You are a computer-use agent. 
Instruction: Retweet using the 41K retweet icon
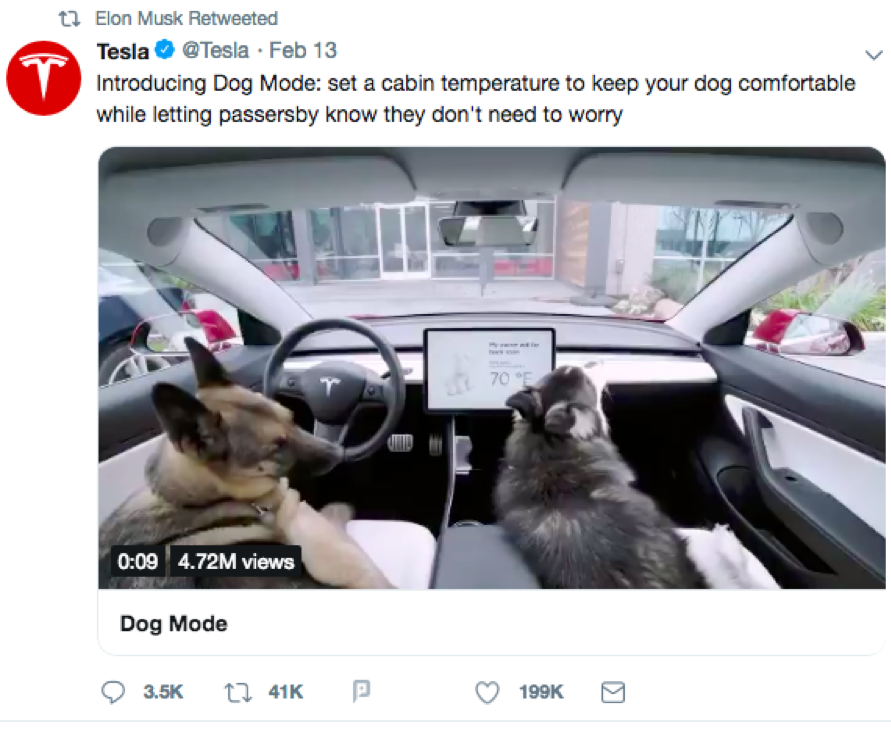[238, 692]
